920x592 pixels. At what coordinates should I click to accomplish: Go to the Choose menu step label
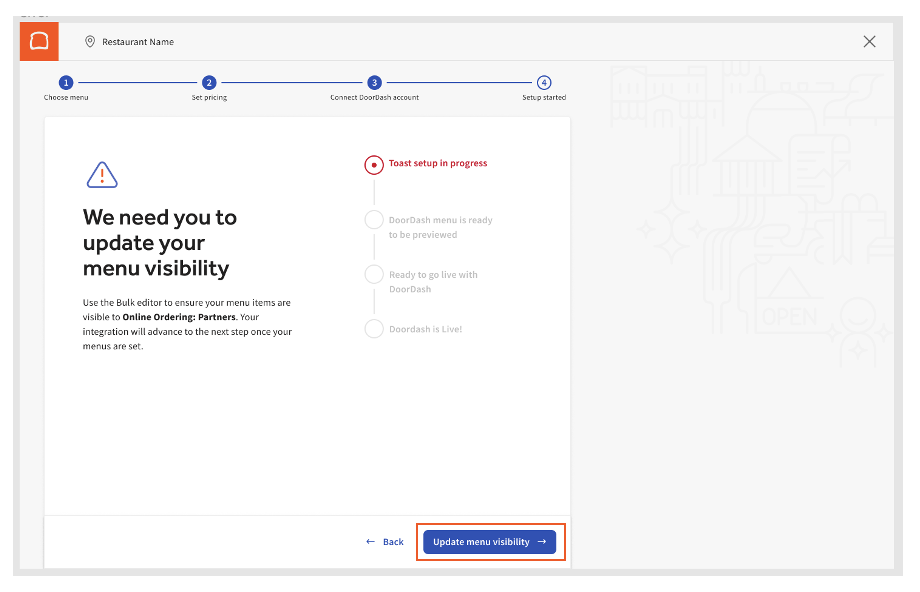[x=66, y=98]
